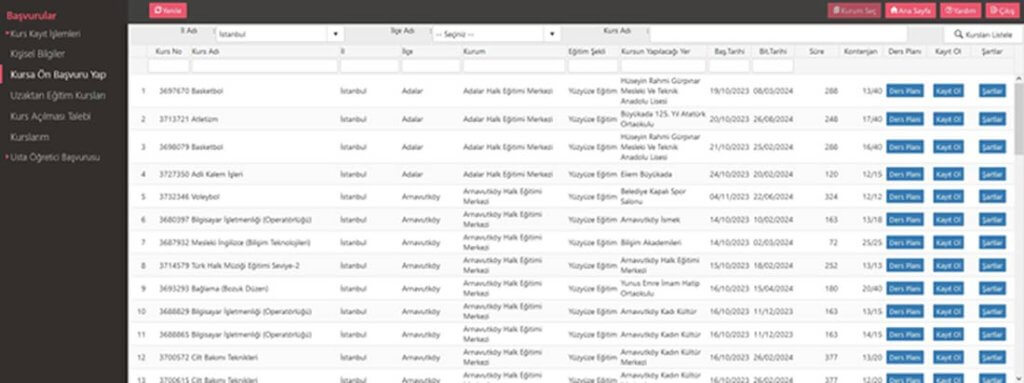
Task: Sort by Kurs No column header
Action: click(x=168, y=51)
